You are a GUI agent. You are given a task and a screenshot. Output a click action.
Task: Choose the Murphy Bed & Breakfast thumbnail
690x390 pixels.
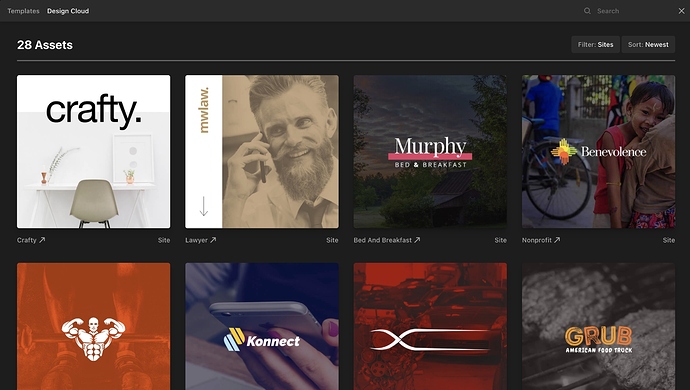click(x=430, y=151)
